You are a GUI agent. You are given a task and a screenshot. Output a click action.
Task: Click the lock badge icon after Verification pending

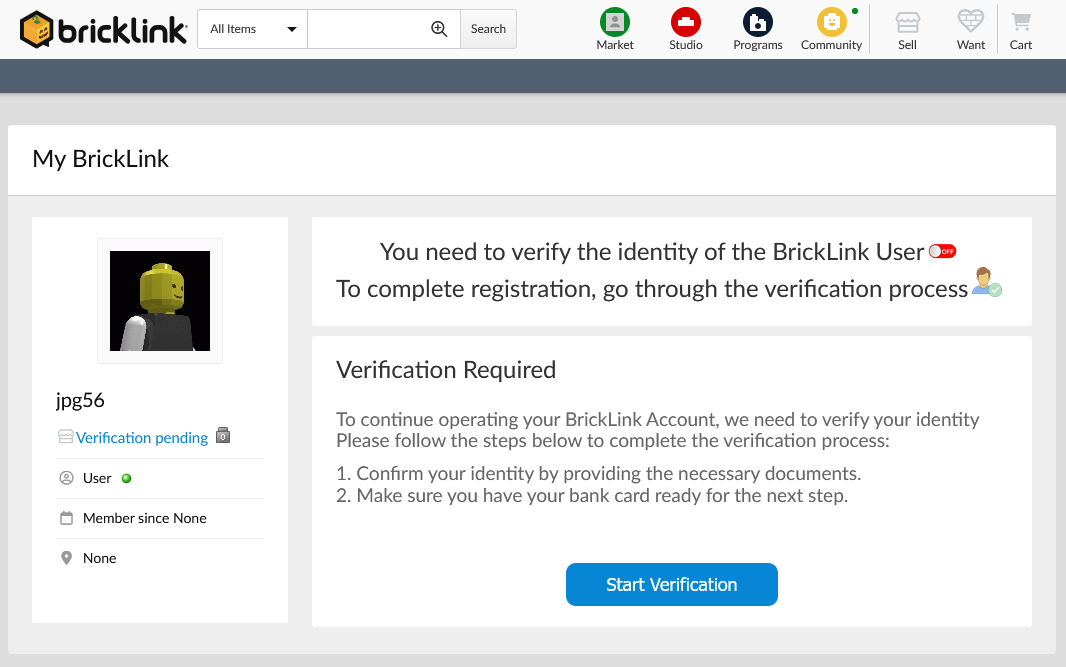[223, 435]
